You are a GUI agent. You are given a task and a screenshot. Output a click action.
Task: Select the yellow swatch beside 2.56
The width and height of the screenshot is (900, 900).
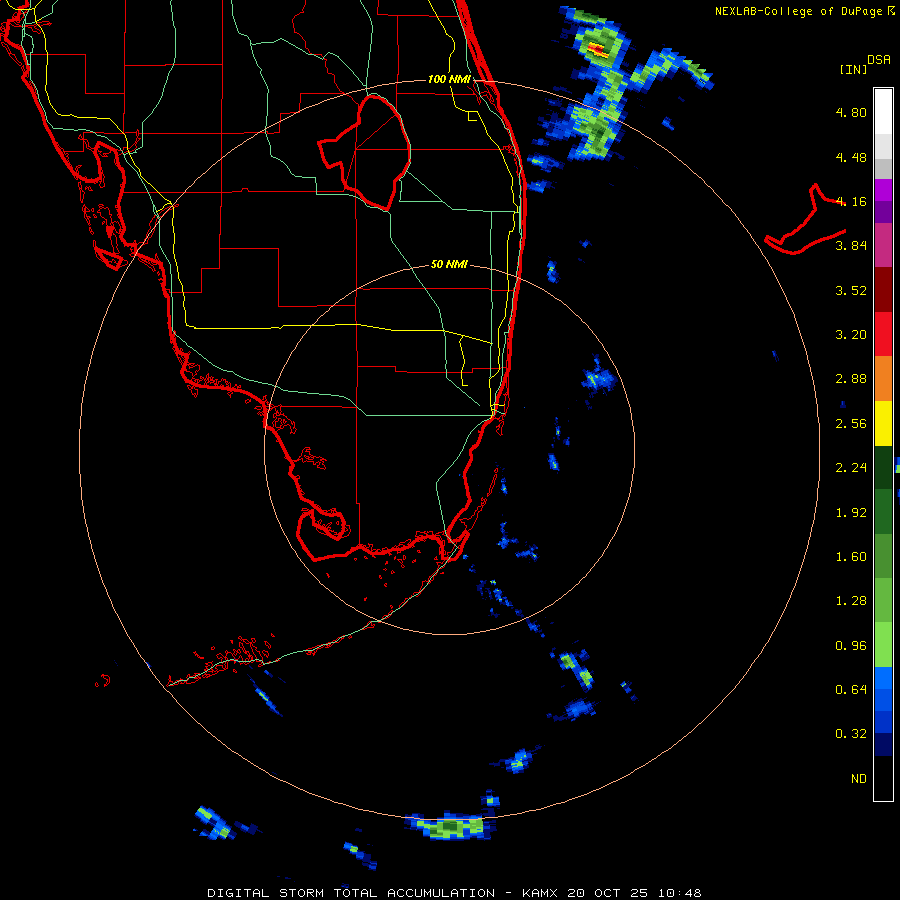point(883,423)
